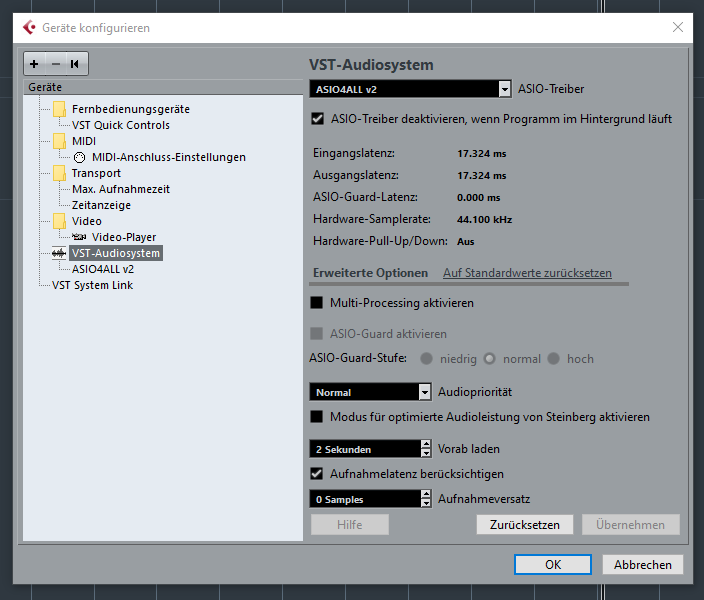Click the MIDI folder icon

click(x=59, y=141)
